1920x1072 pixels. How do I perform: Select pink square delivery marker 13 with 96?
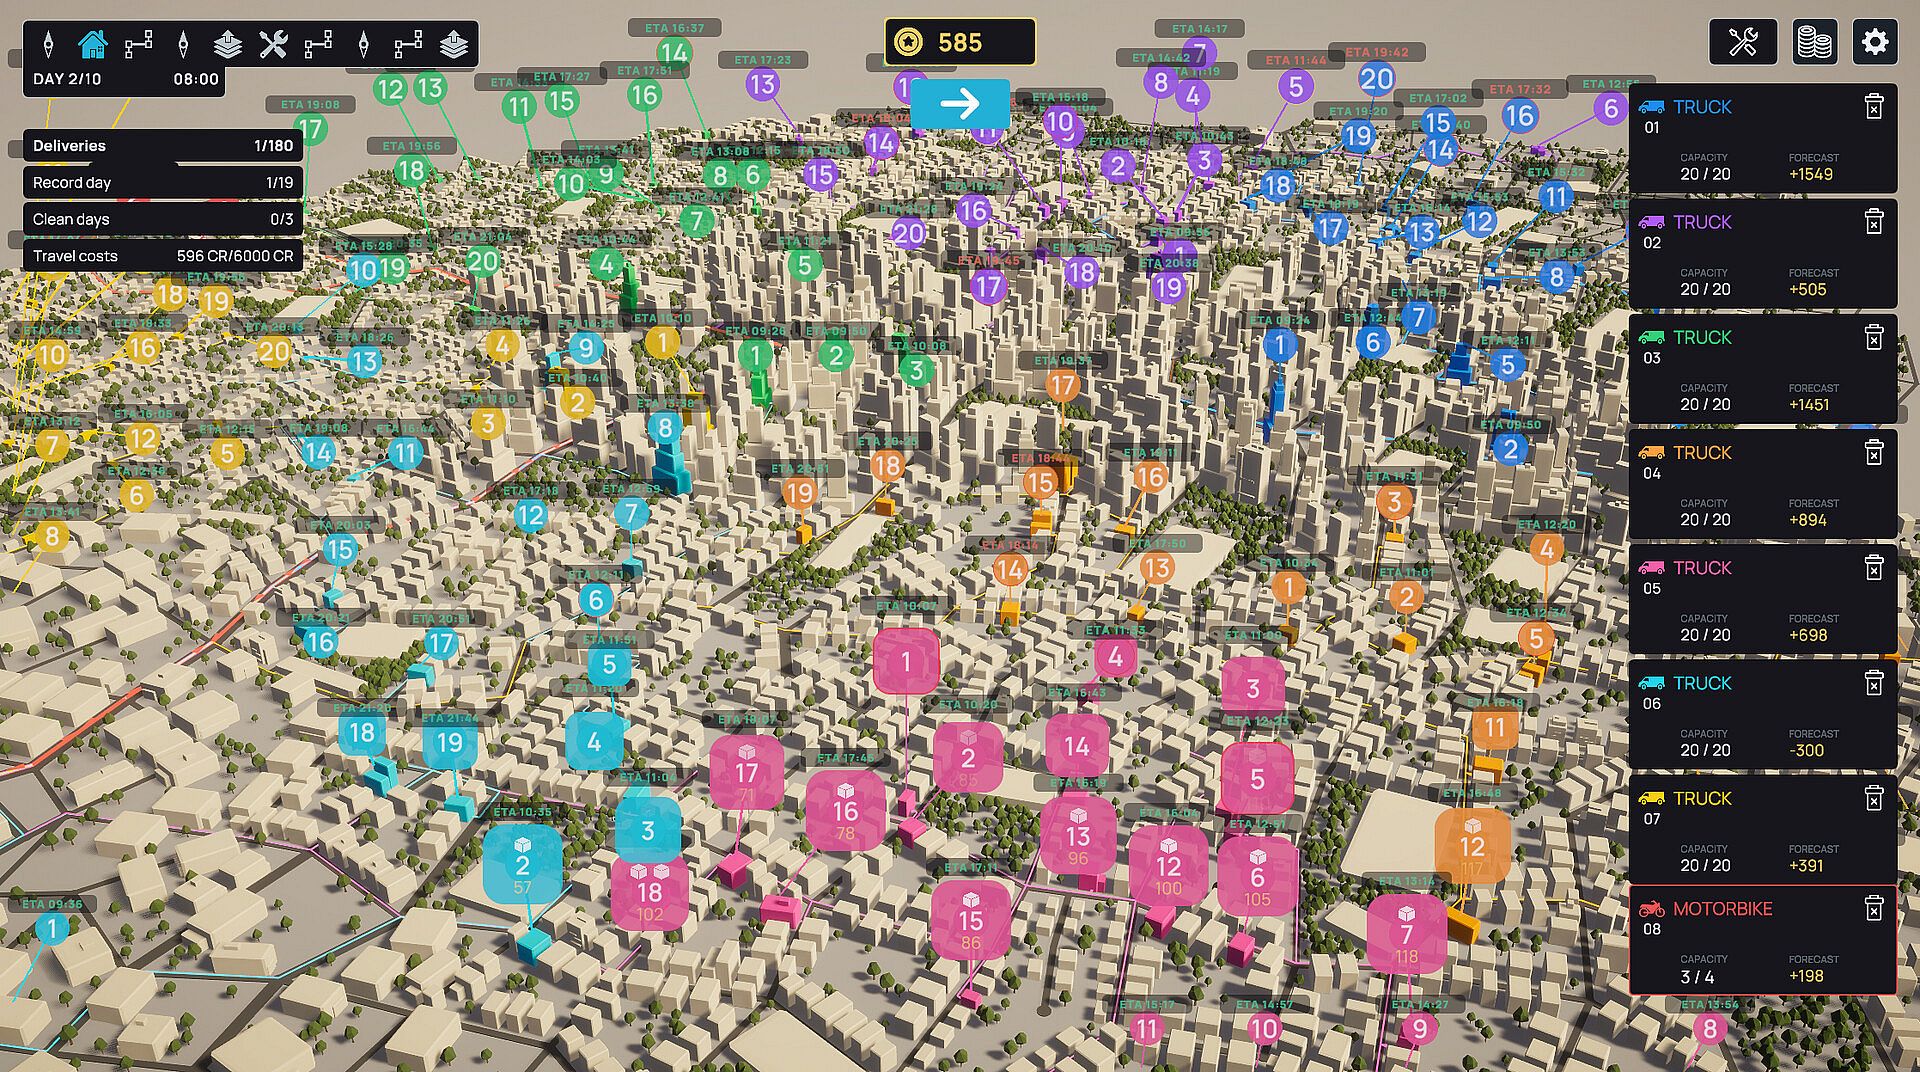point(1078,836)
